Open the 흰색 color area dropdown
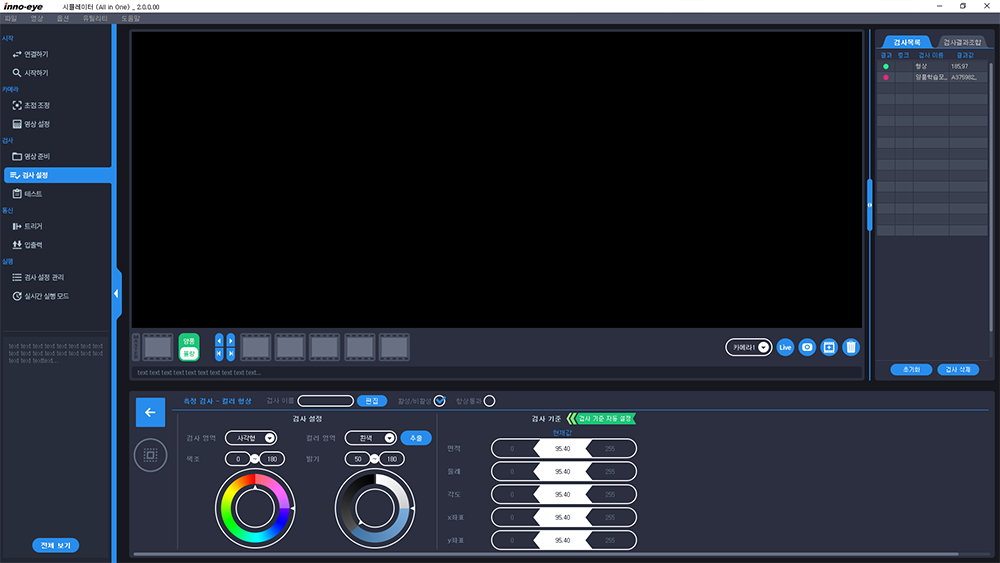 371,438
